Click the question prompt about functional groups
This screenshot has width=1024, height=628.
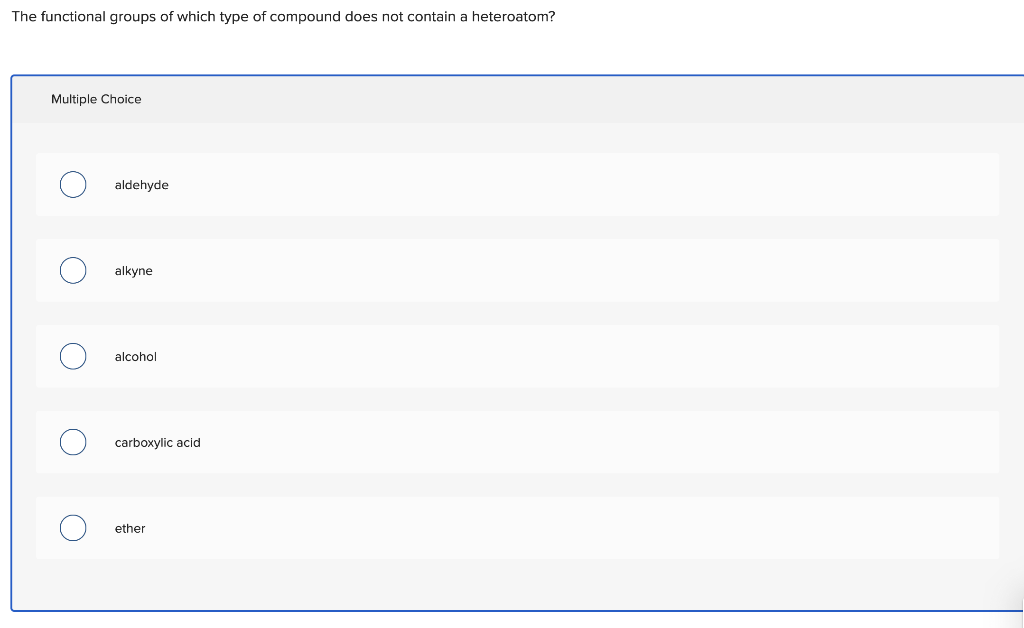pyautogui.click(x=283, y=17)
